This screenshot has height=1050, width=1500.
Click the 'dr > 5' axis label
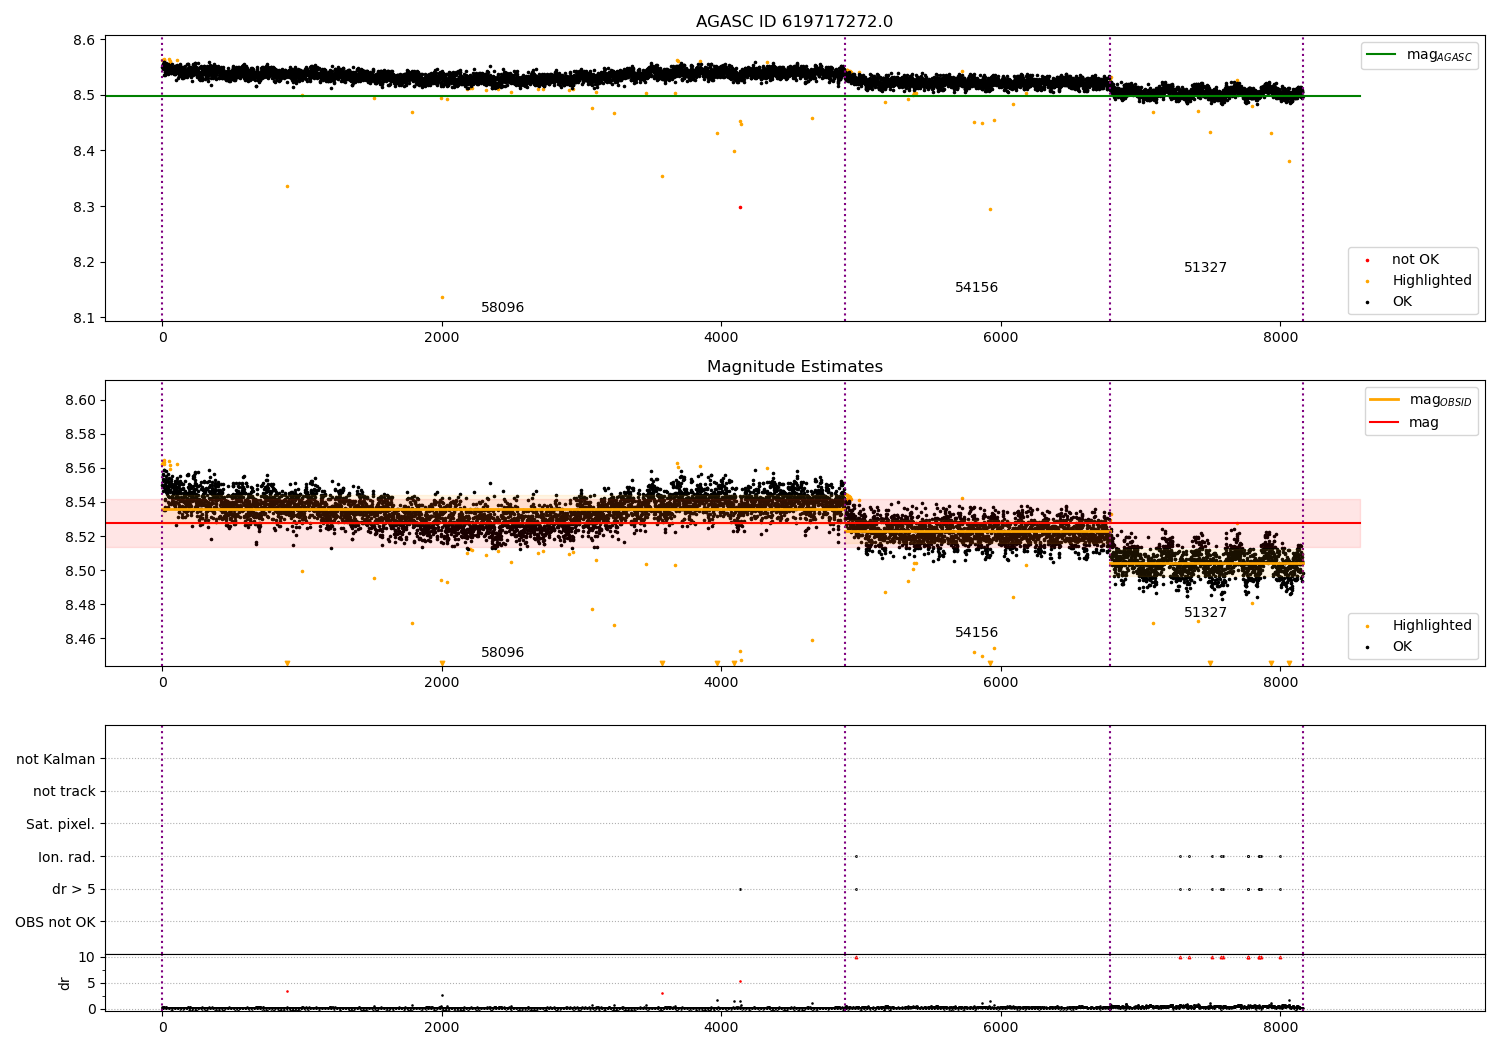pyautogui.click(x=74, y=890)
